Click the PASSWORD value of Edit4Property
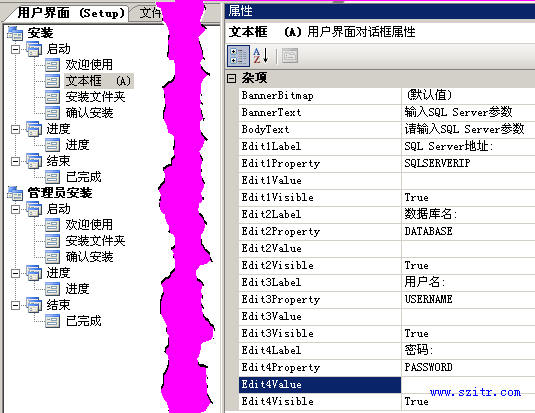 [x=429, y=367]
